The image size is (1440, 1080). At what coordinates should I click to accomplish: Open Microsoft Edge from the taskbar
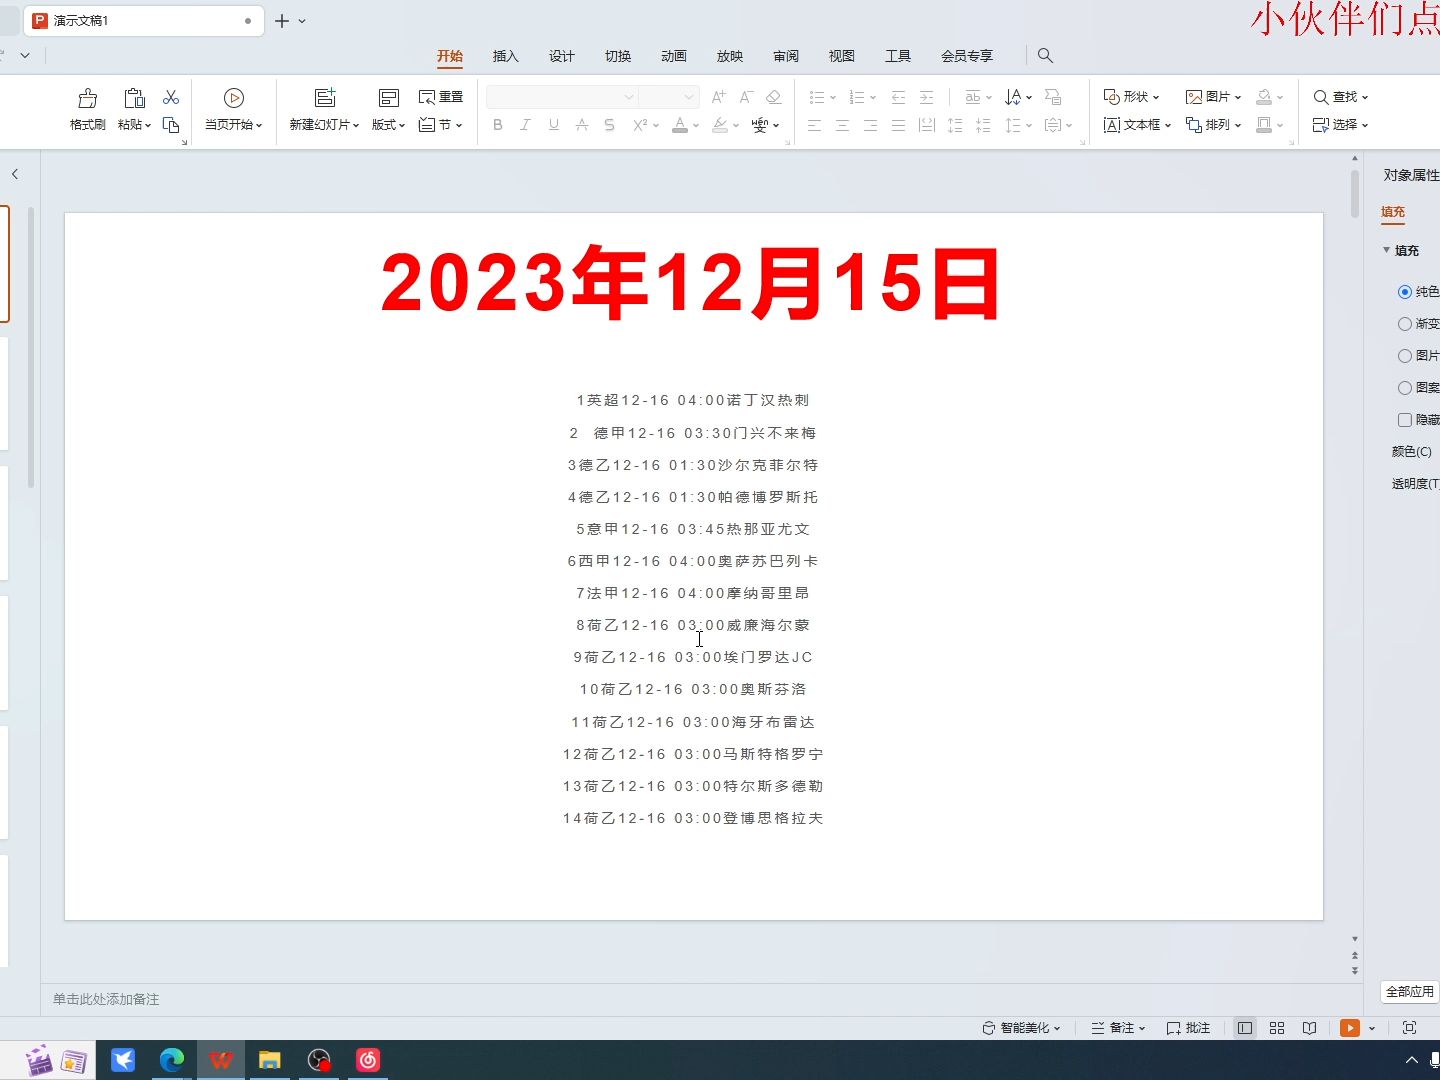(172, 1060)
